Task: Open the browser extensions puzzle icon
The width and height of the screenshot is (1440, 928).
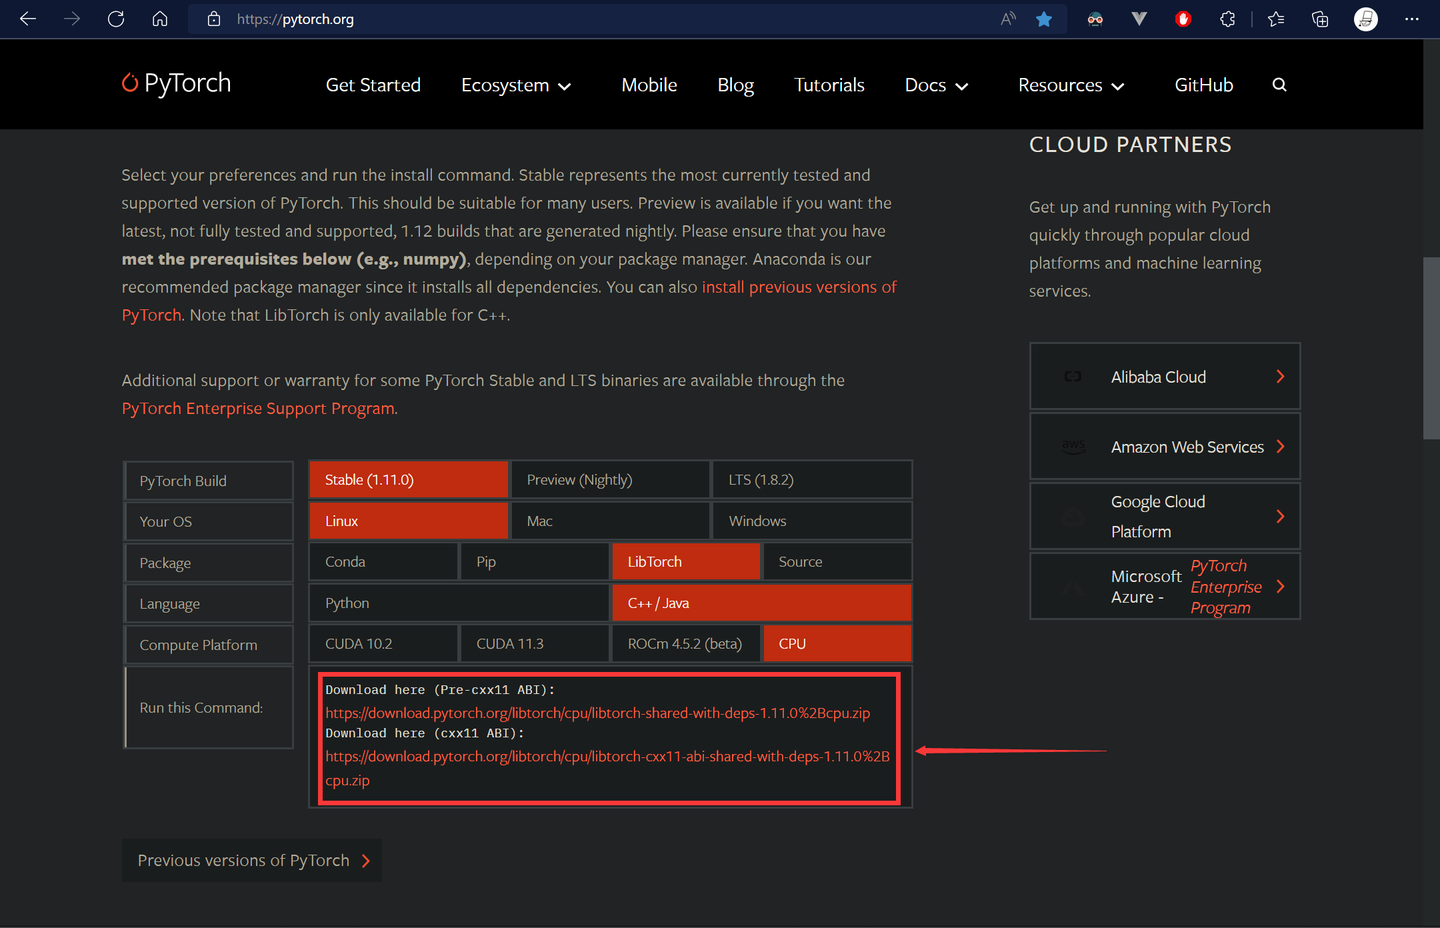Action: click(1228, 19)
